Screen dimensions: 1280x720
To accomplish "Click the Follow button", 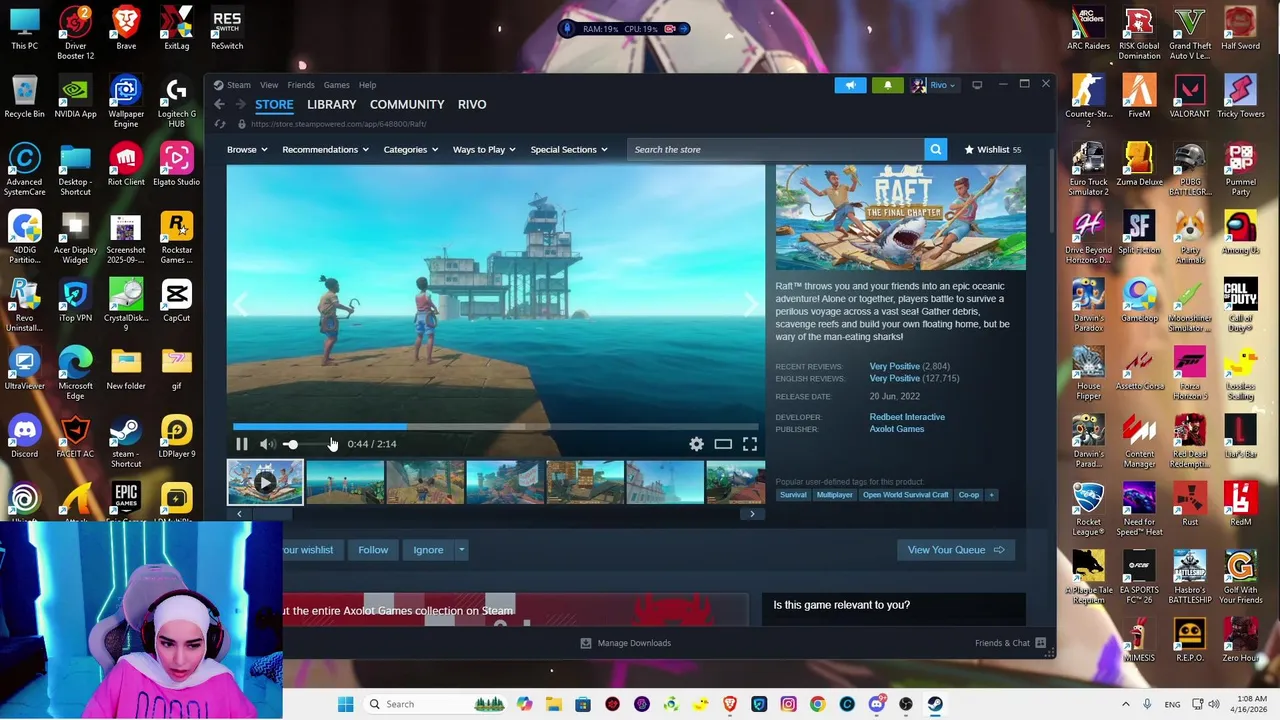I will pos(373,550).
